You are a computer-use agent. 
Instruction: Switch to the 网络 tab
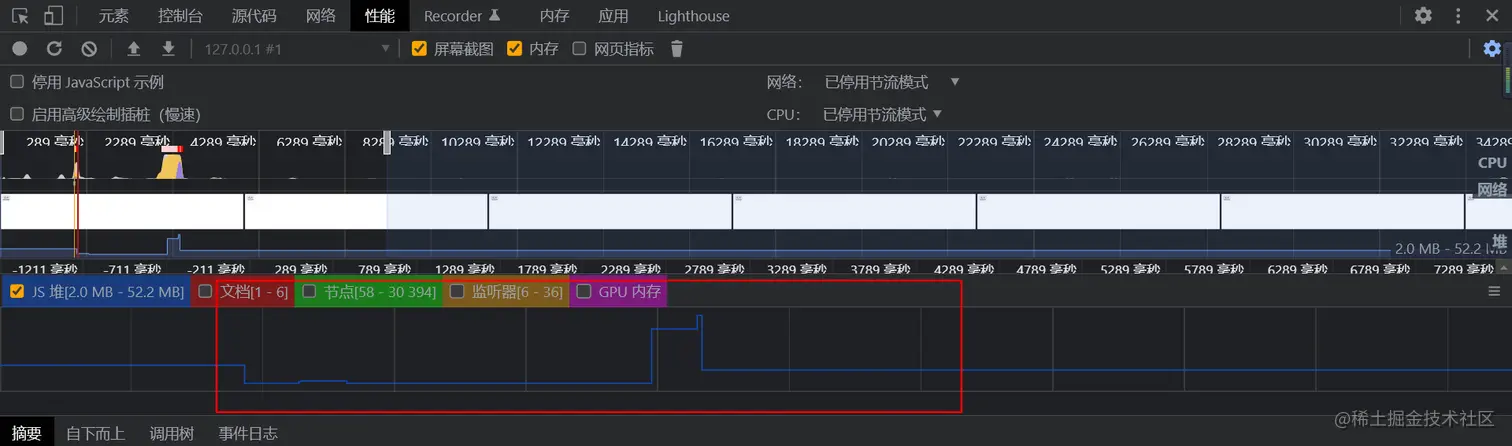tap(321, 16)
